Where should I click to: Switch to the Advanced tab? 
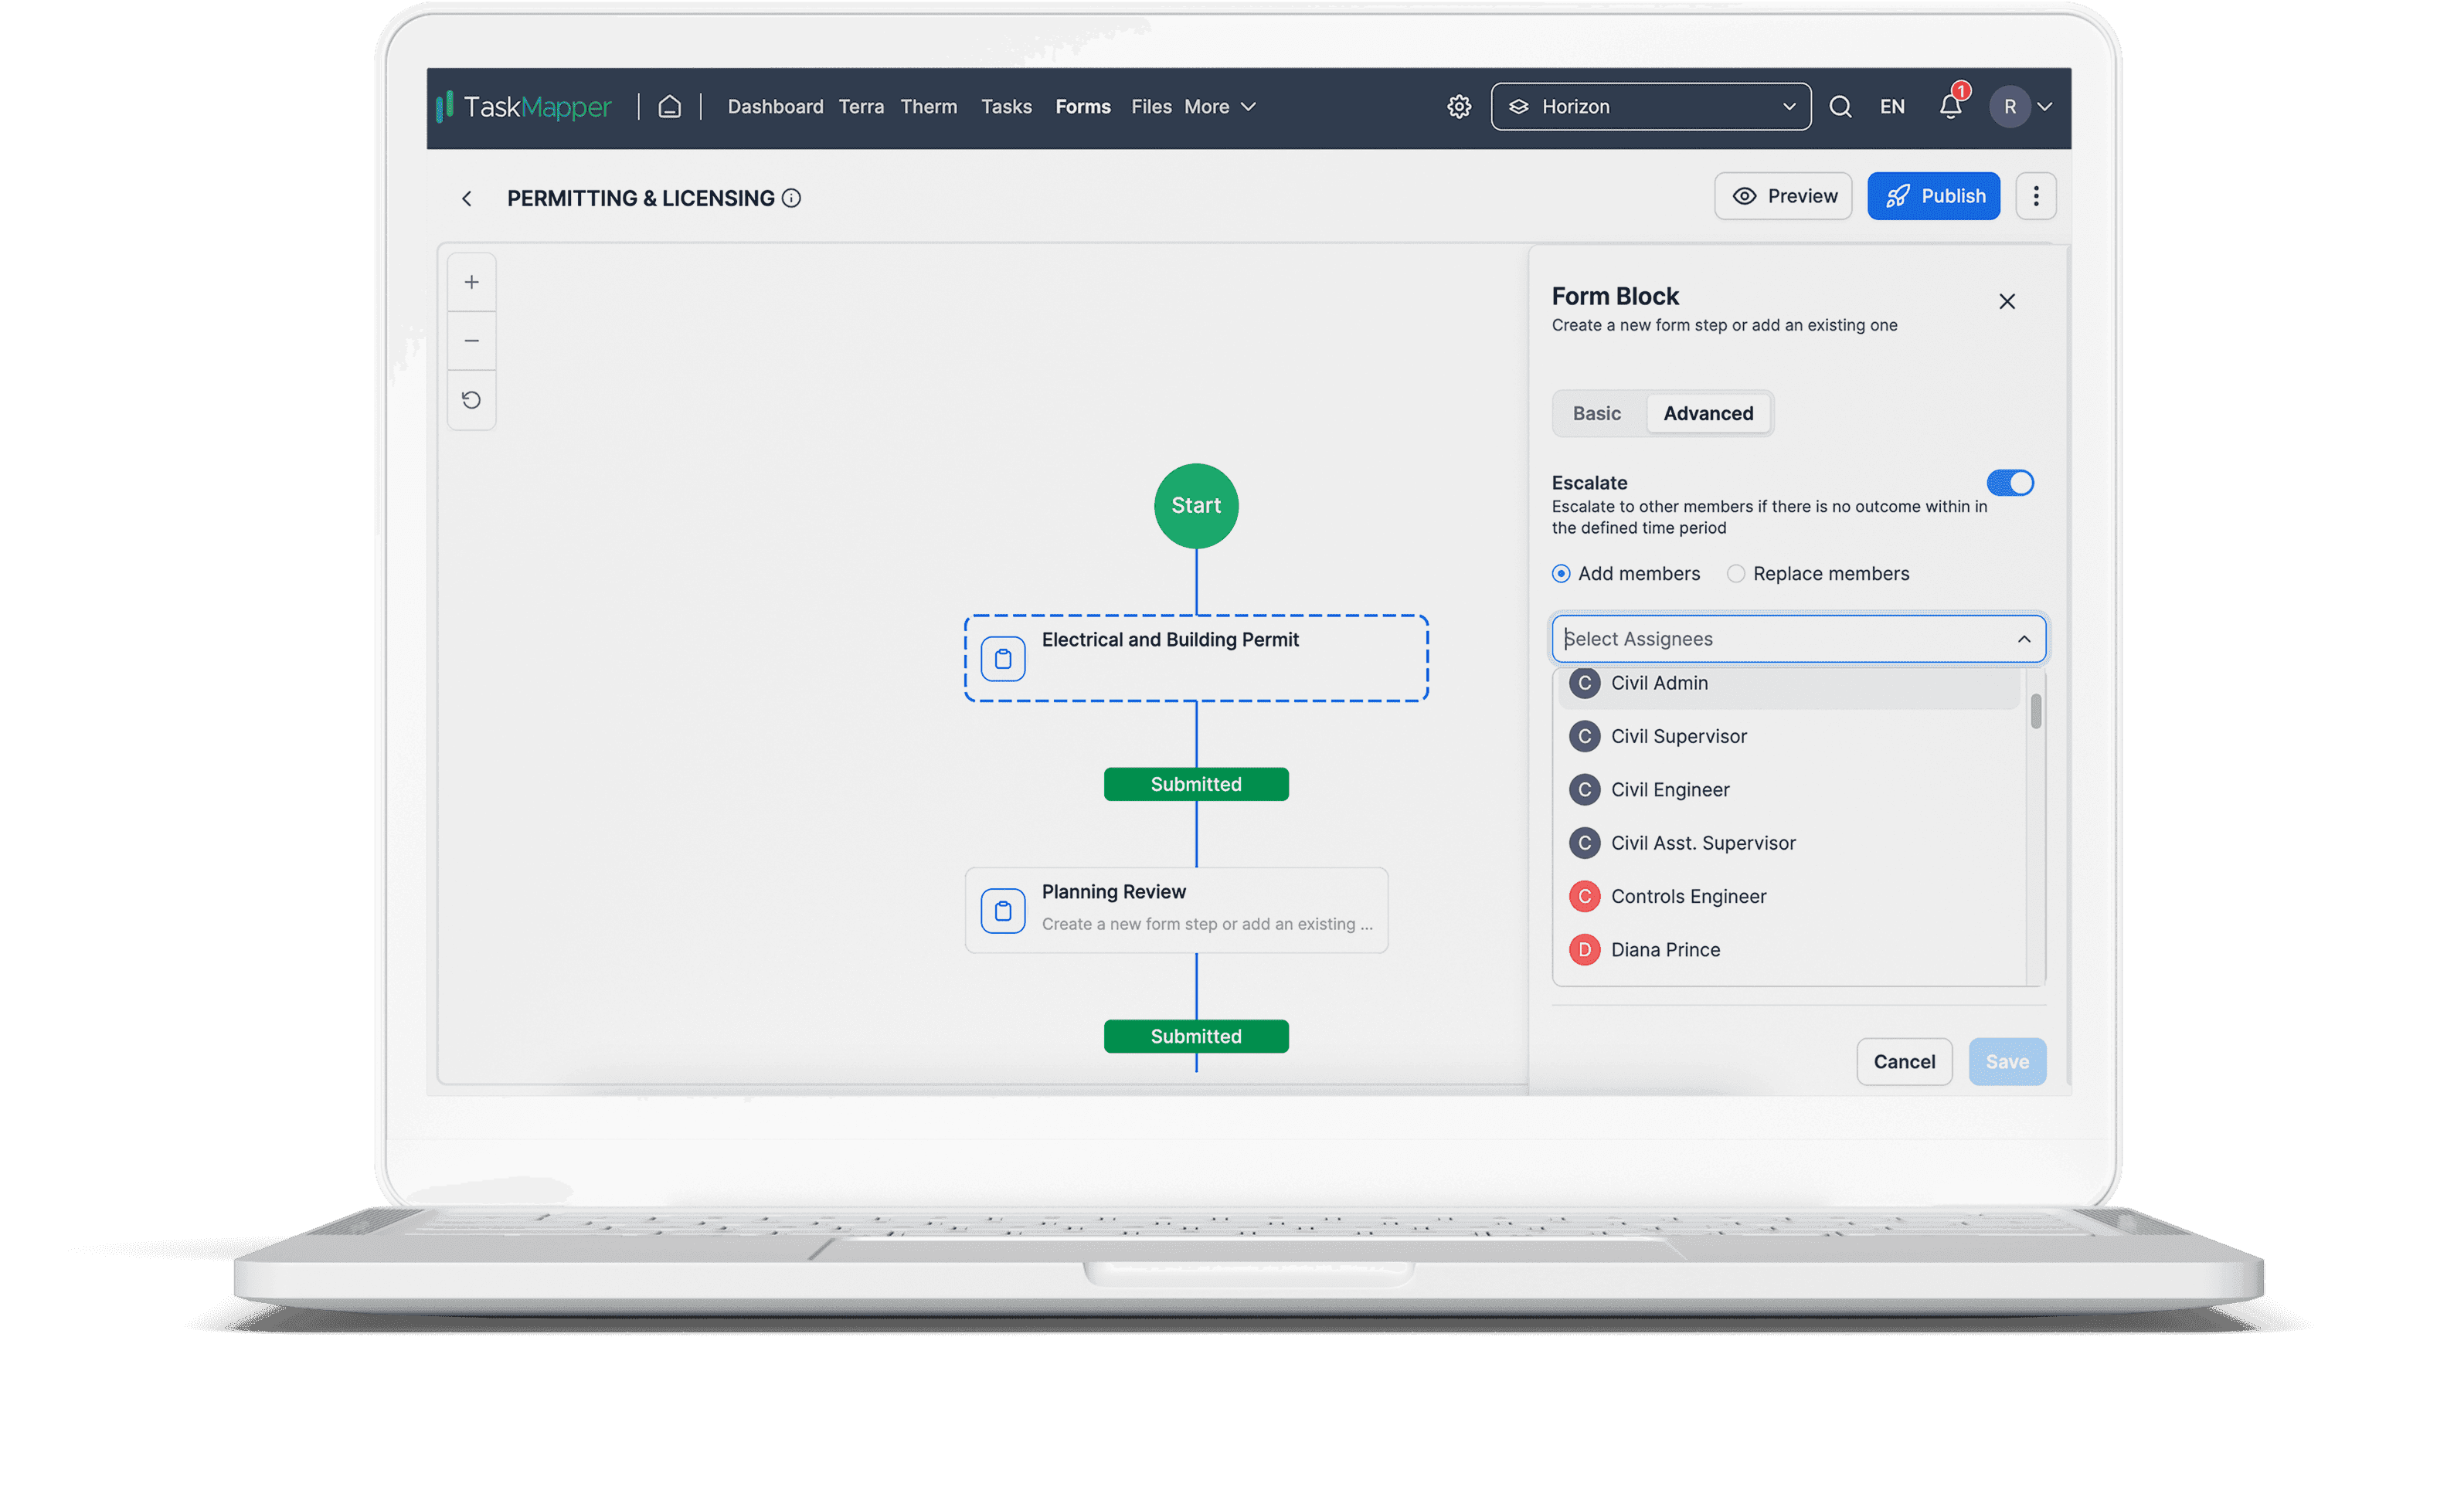[x=1708, y=414]
